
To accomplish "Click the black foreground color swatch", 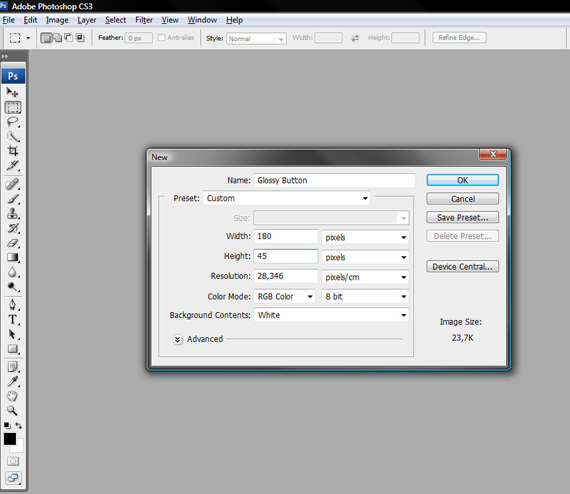I will click(x=10, y=439).
